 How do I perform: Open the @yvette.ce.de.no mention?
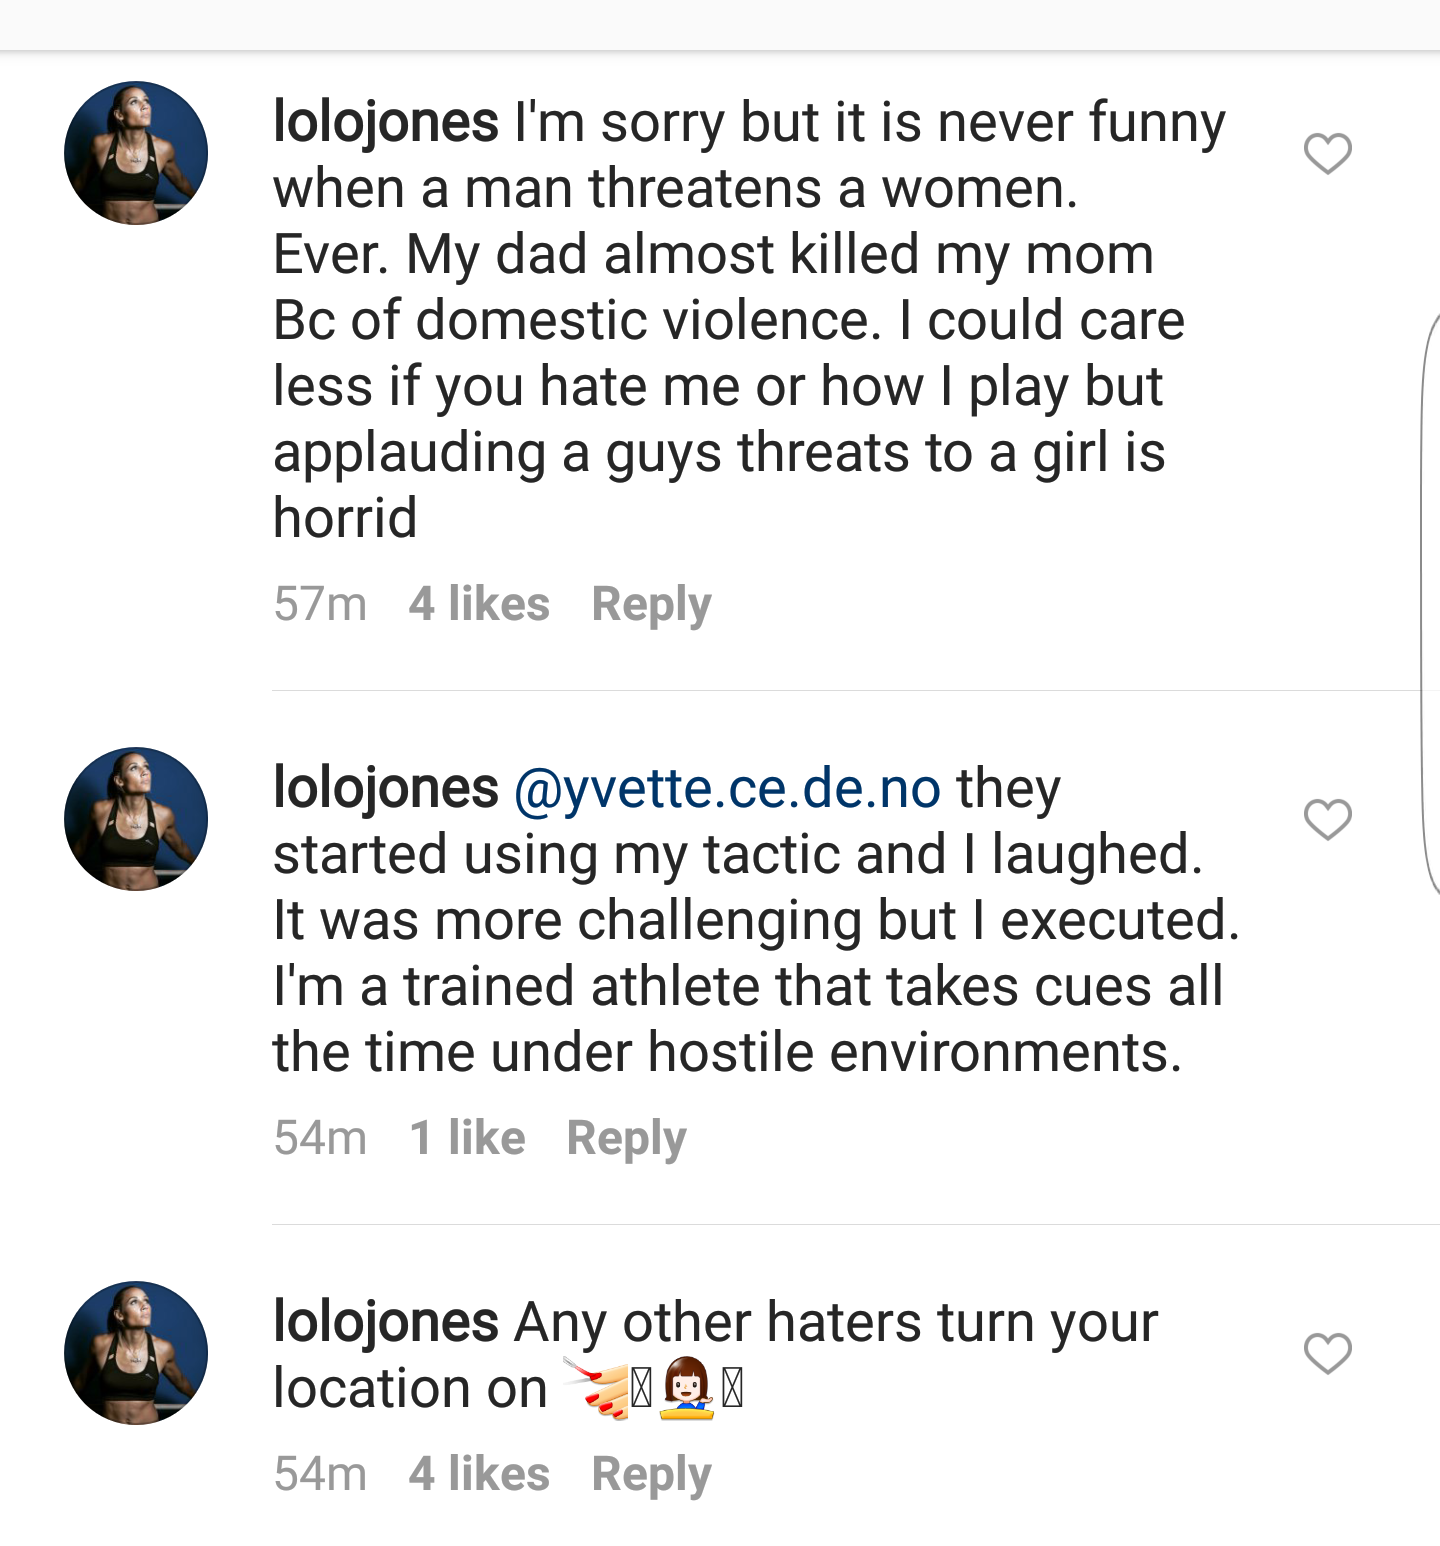coord(727,790)
